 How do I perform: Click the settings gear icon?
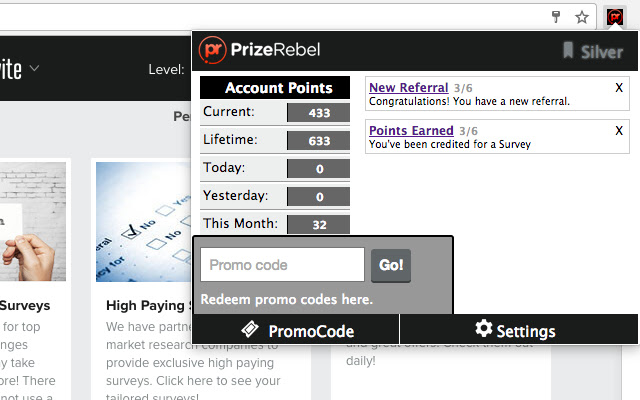(484, 329)
